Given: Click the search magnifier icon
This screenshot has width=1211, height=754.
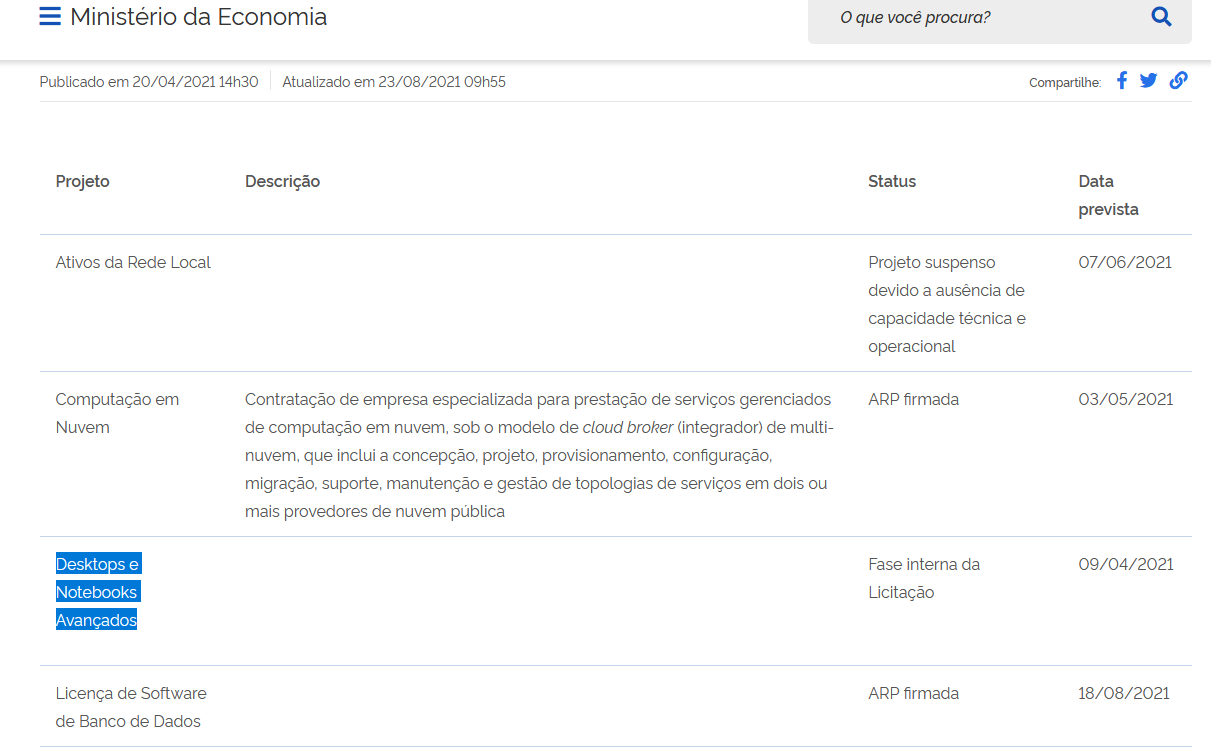Looking at the screenshot, I should coord(1161,17).
